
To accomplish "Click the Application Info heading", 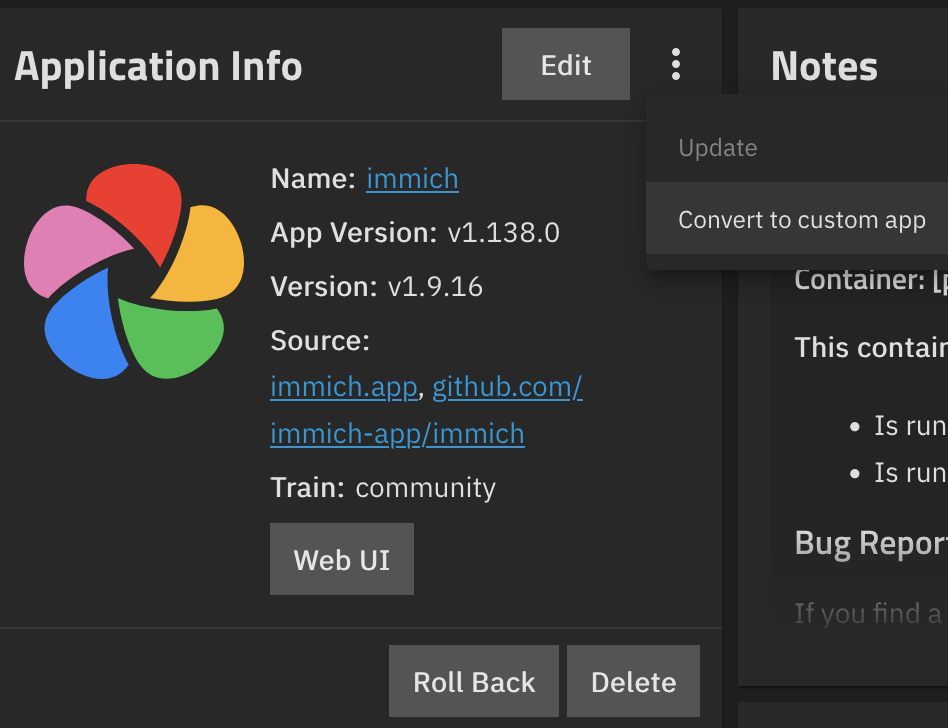I will [x=158, y=66].
